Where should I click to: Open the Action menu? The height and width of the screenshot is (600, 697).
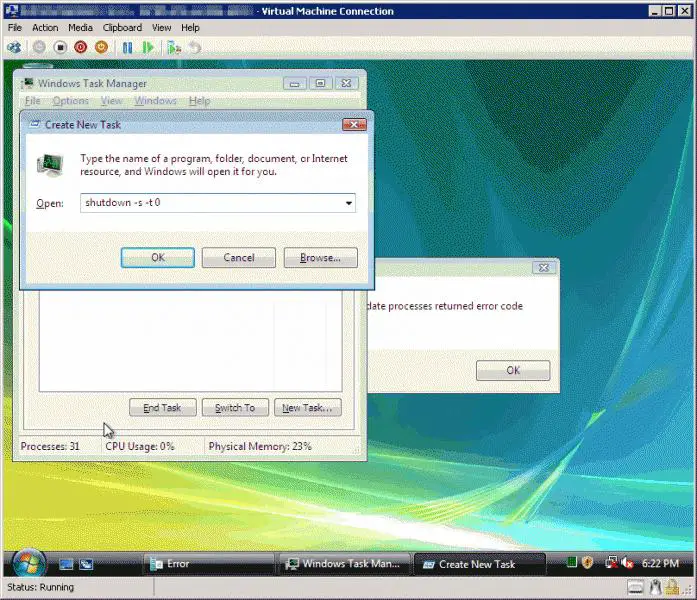(x=45, y=28)
